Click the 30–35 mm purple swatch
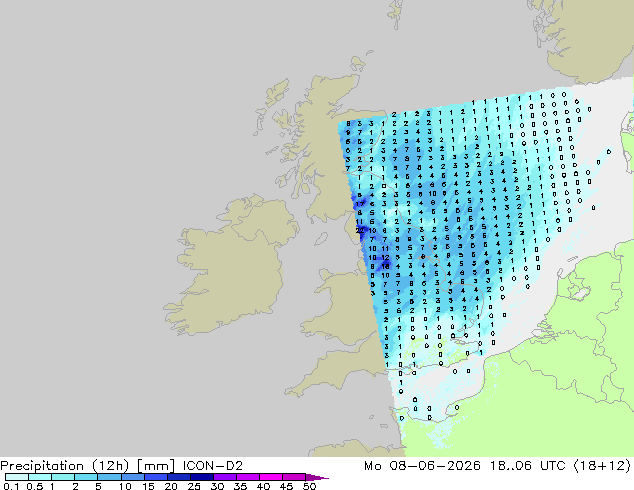Viewport: 634px width, 490px height. point(224,477)
